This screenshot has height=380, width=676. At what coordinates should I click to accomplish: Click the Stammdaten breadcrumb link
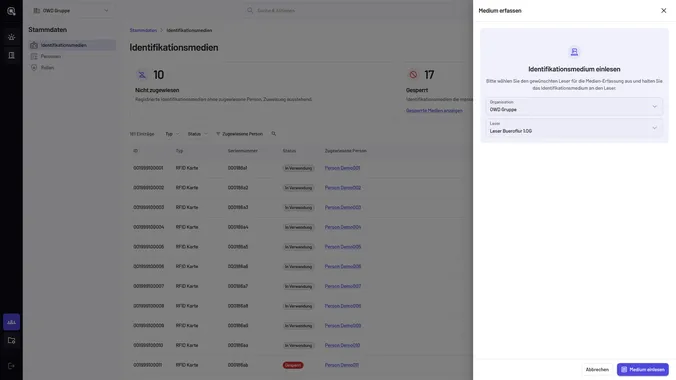pyautogui.click(x=143, y=30)
